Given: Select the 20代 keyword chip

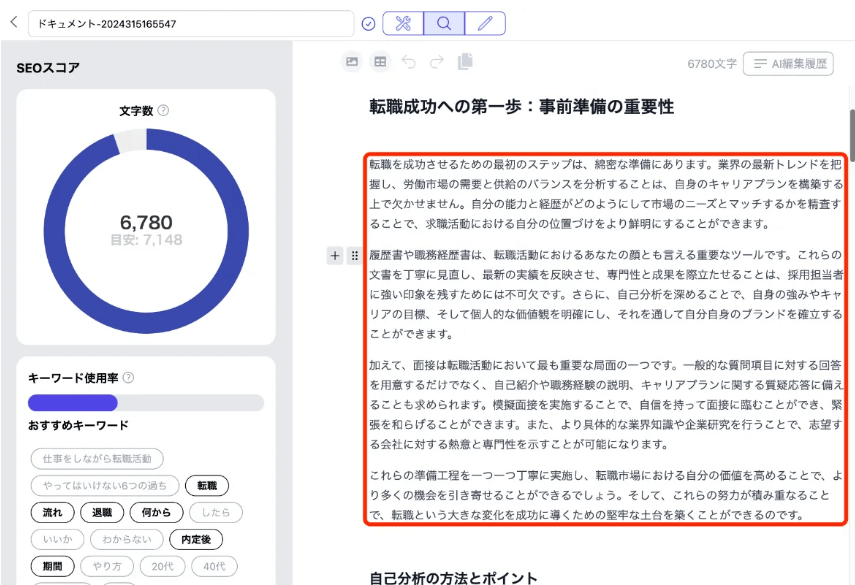Looking at the screenshot, I should pos(162,566).
